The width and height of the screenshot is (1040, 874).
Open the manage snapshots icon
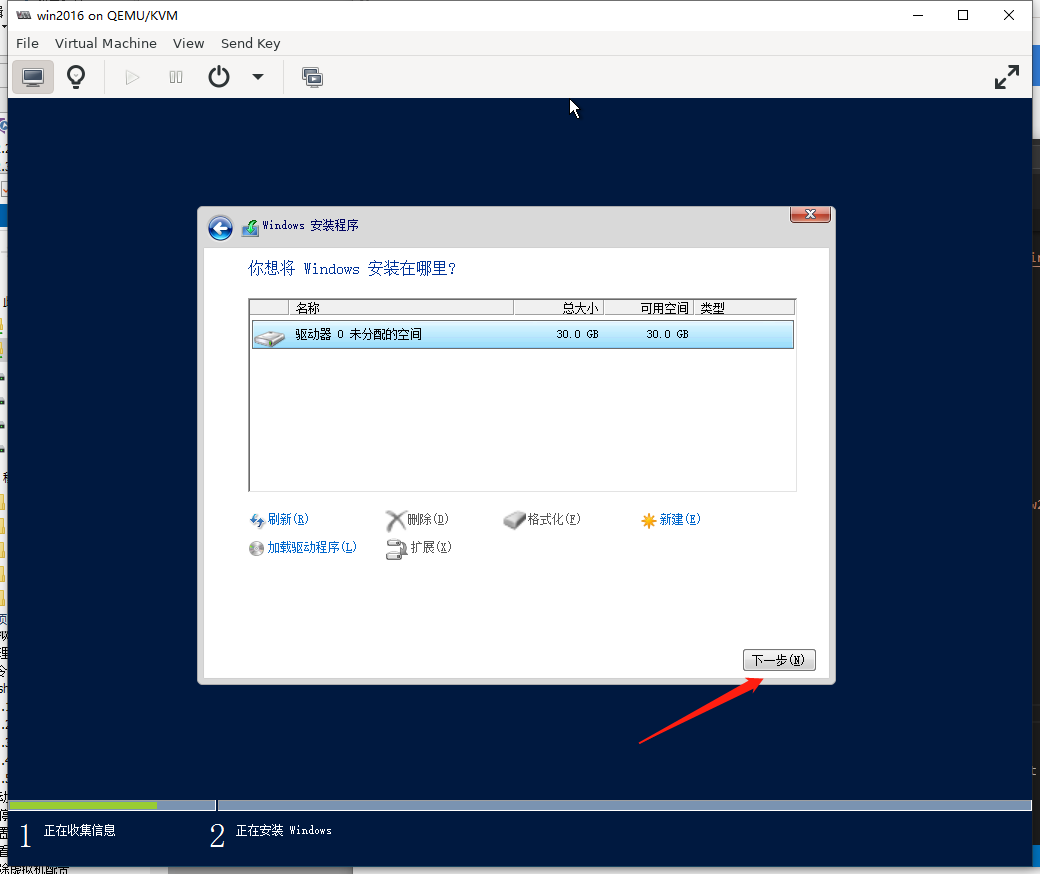point(312,77)
